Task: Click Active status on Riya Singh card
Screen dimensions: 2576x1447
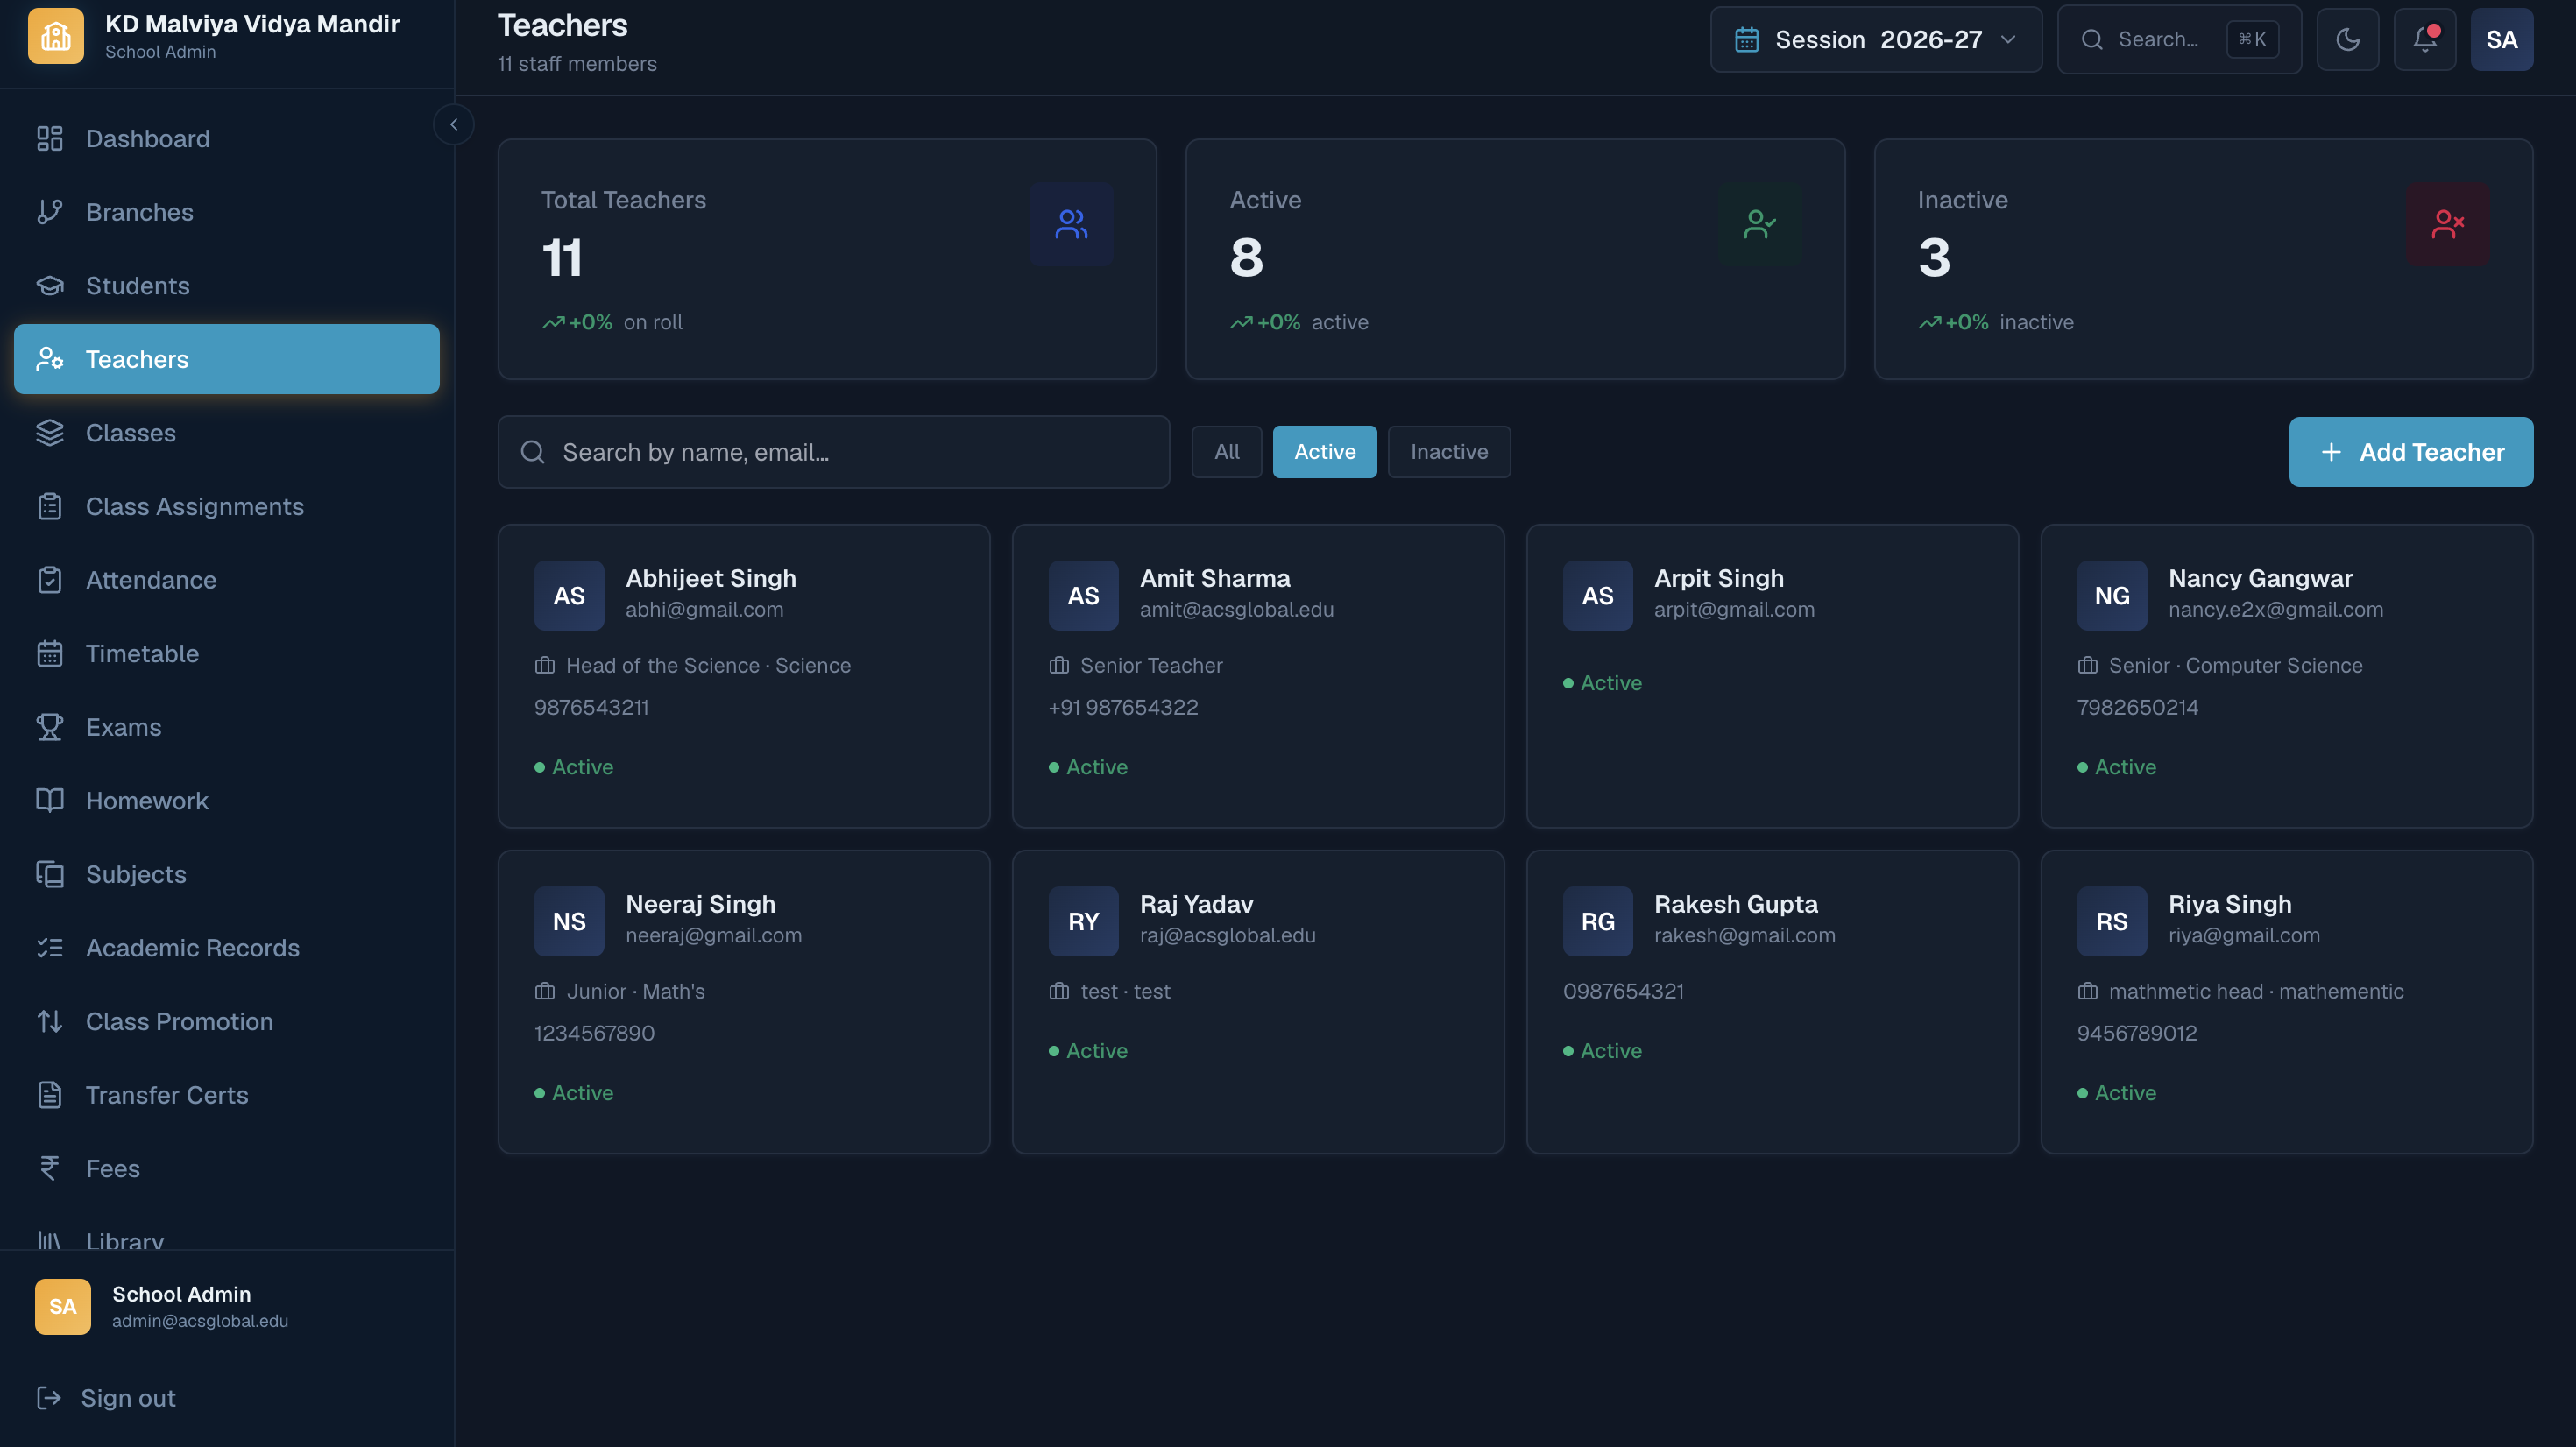Action: coord(2116,1093)
